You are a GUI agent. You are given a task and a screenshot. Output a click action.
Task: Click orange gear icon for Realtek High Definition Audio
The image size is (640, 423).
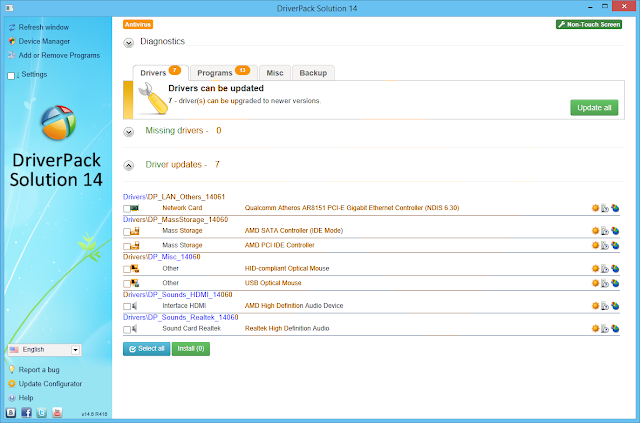[595, 329]
